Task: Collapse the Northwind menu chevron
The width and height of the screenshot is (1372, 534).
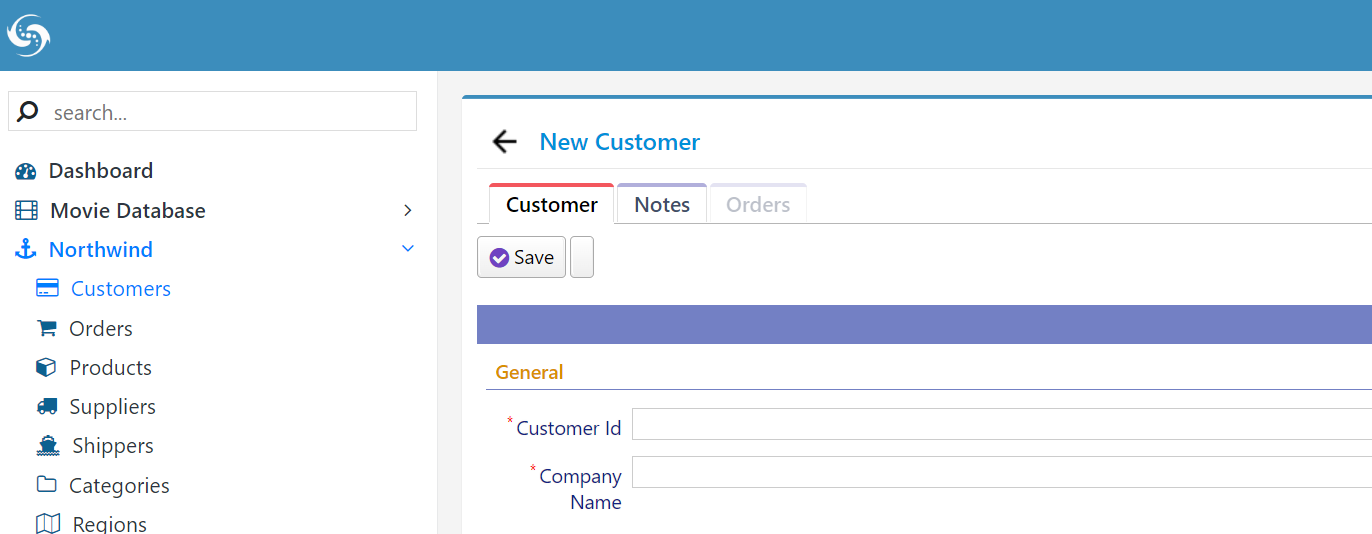Action: (407, 249)
